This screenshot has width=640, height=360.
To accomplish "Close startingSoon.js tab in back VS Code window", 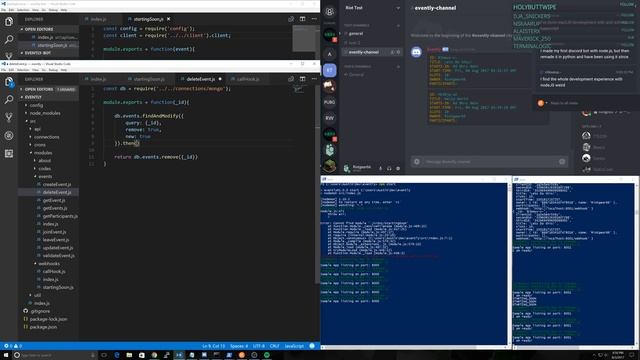I will click(169, 19).
